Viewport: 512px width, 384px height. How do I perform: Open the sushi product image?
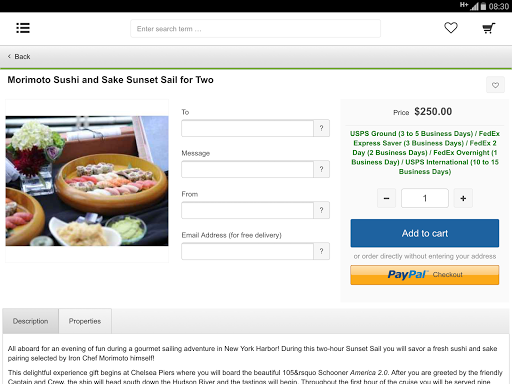(87, 181)
